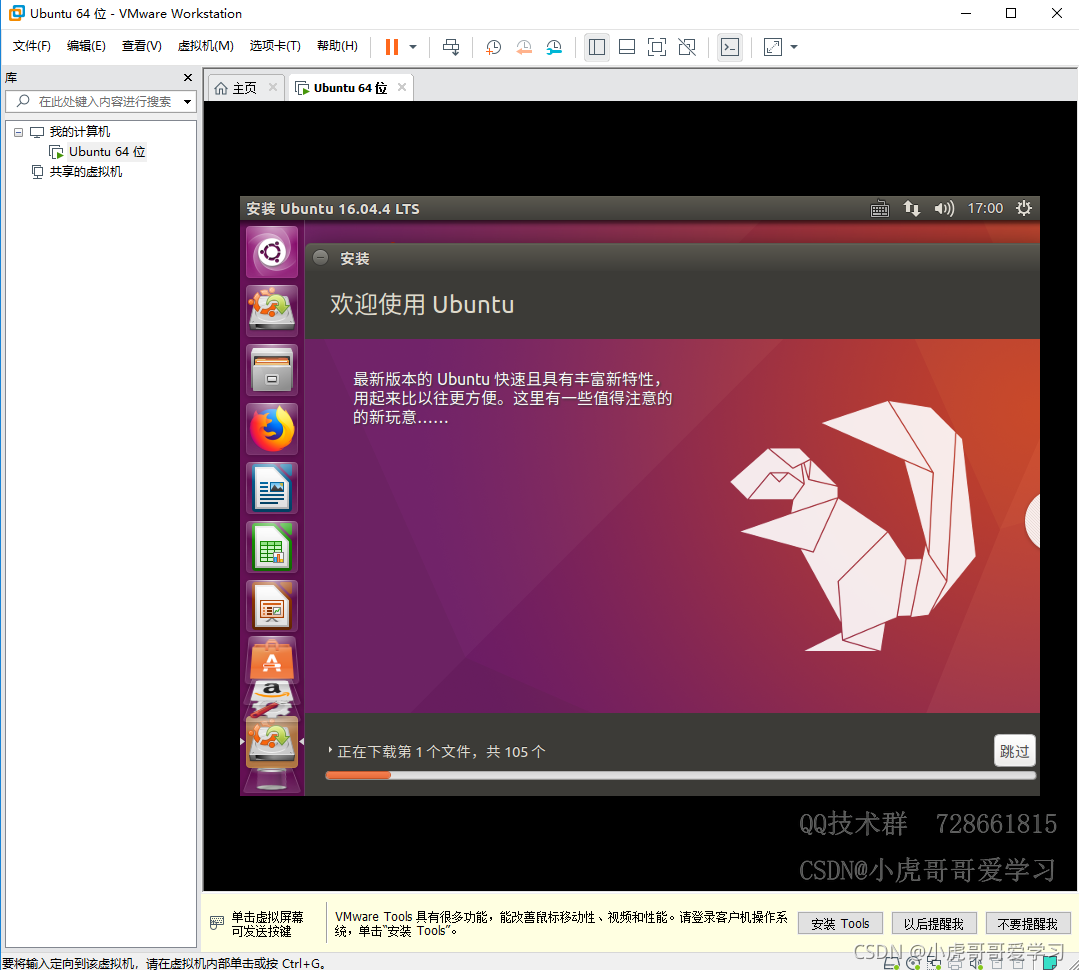1079x970 pixels.
Task: Open the snapshot manager icon
Action: [554, 47]
